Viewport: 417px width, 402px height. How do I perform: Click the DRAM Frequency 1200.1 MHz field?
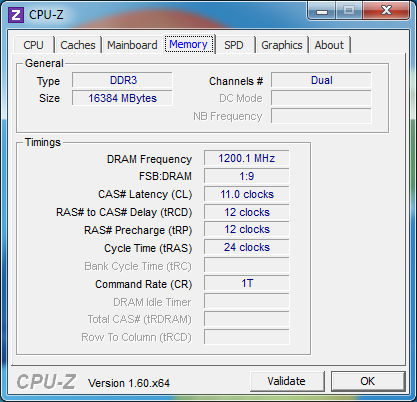pos(247,158)
